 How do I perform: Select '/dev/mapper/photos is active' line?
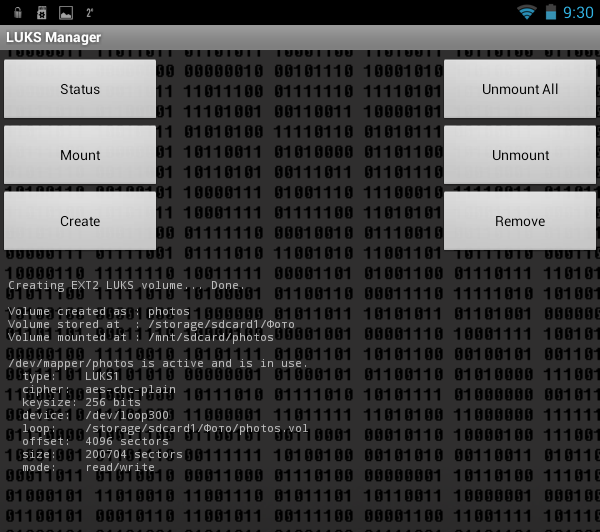click(158, 364)
